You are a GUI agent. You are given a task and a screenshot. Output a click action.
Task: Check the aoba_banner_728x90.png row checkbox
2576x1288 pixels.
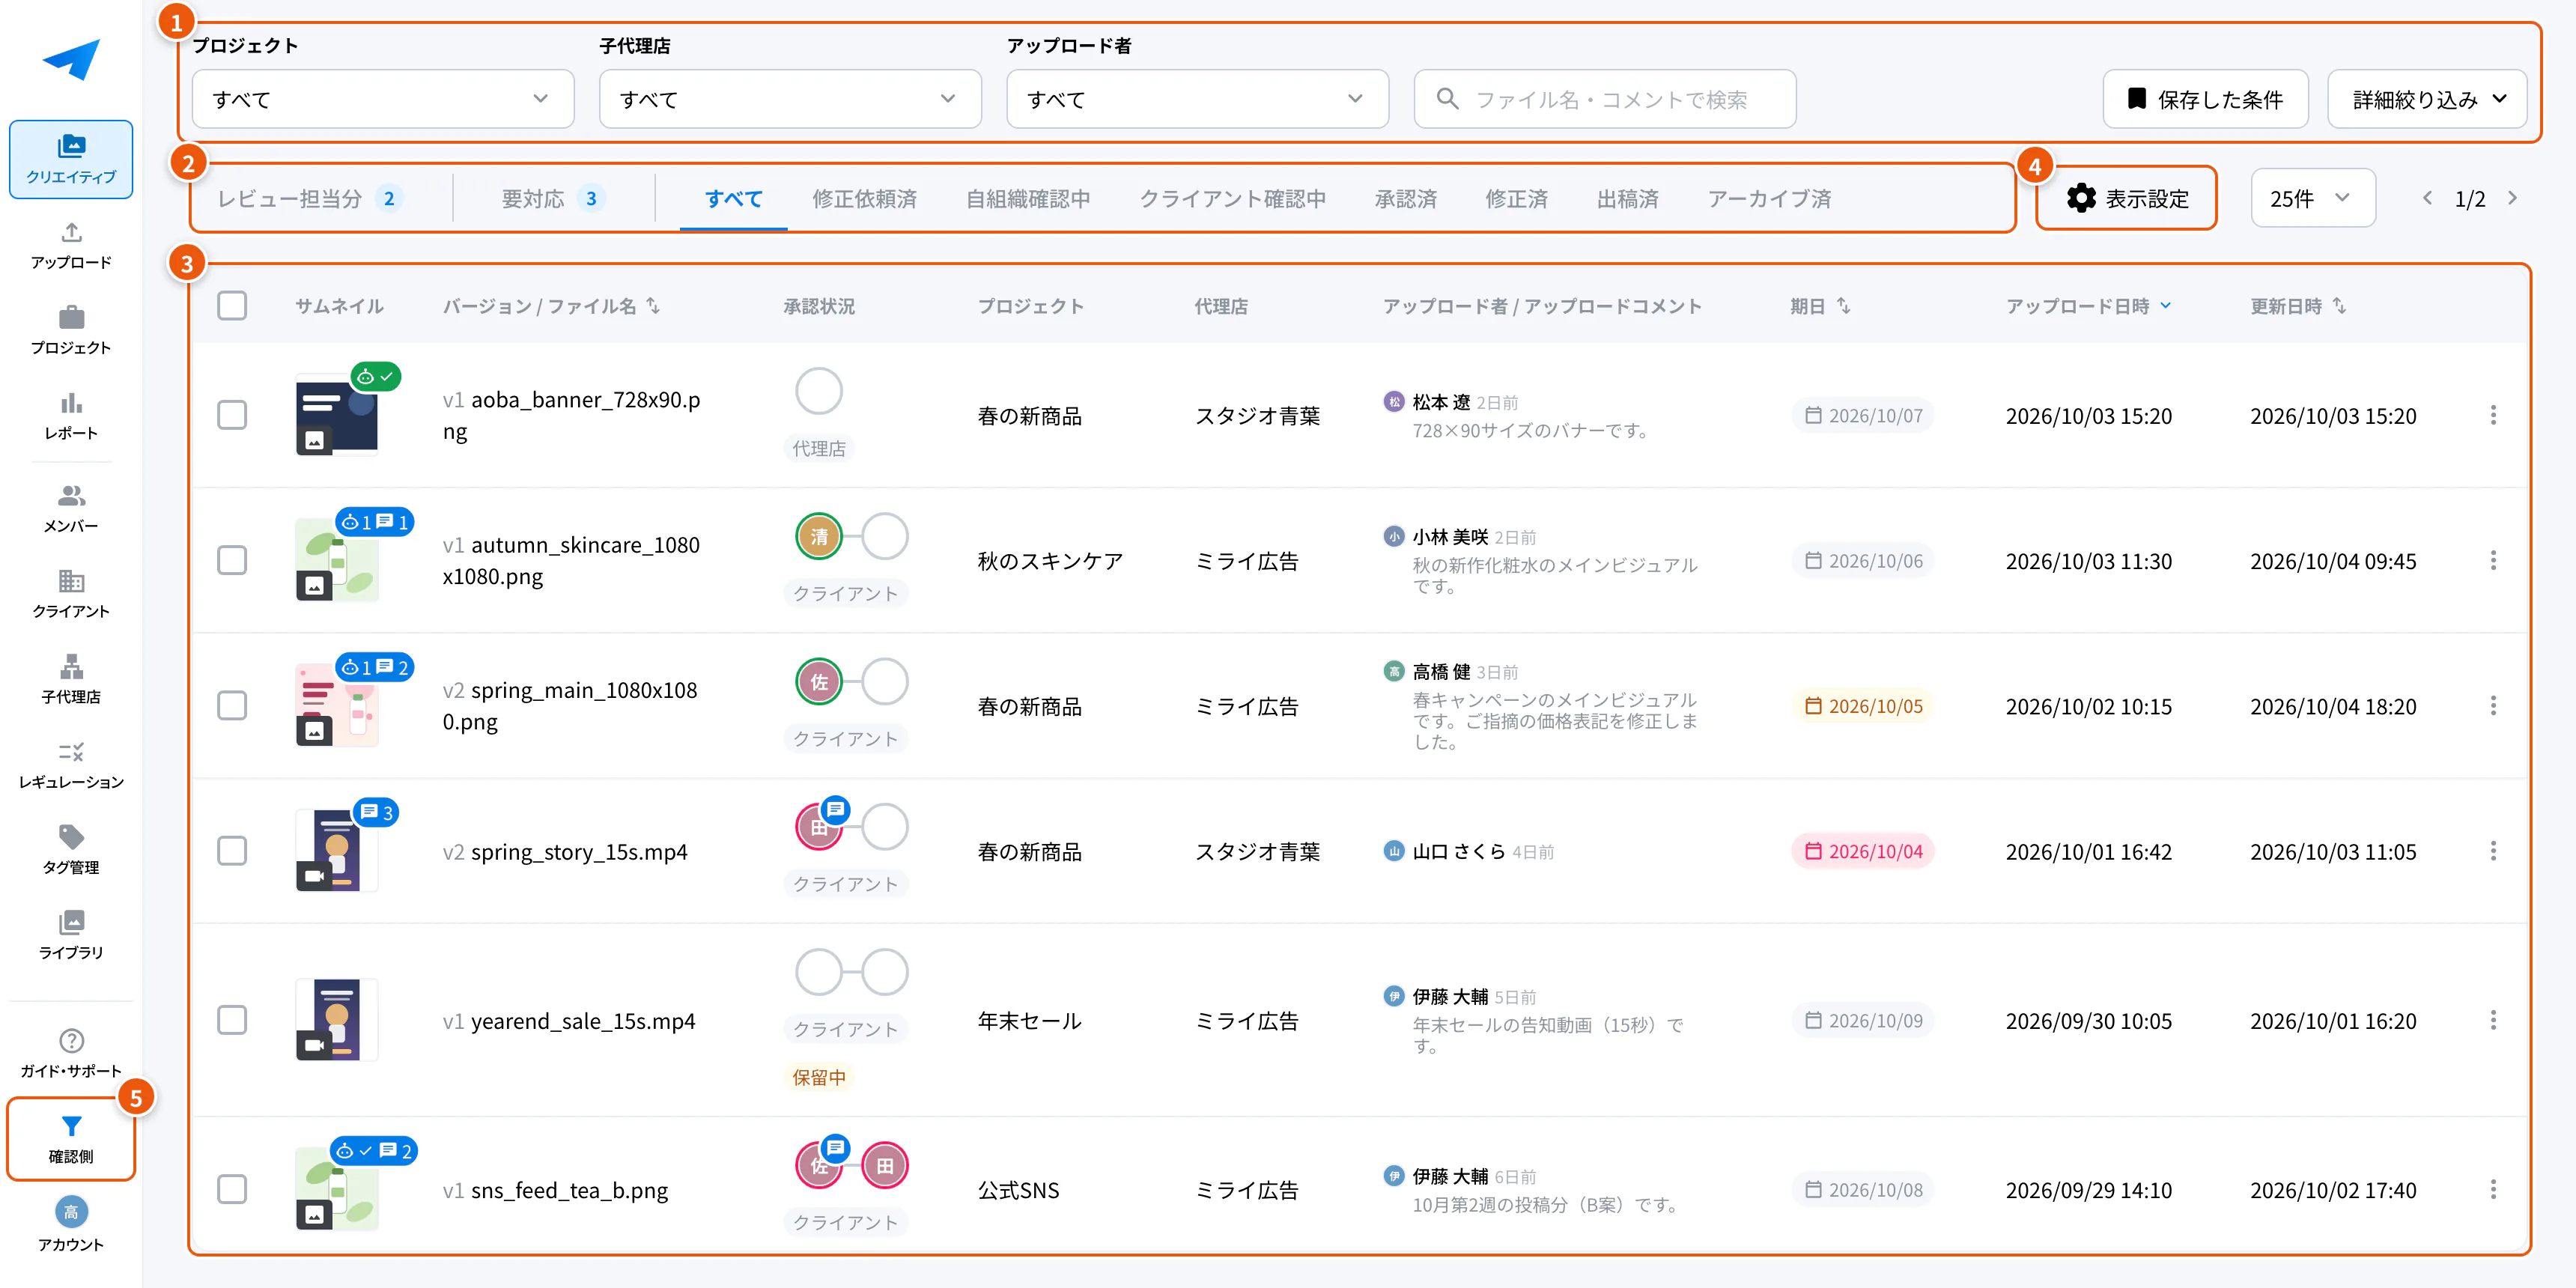(x=232, y=415)
